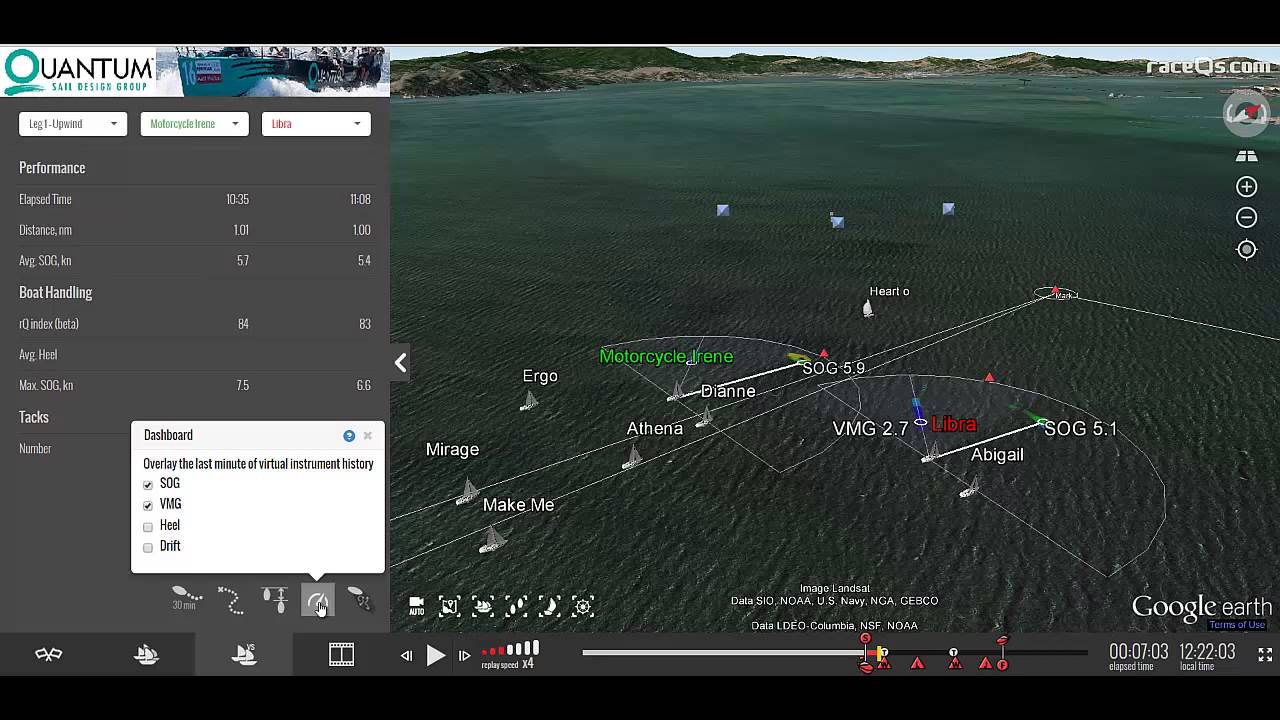Toggle the VMG overlay checkbox
1280x720 pixels.
[x=148, y=505]
